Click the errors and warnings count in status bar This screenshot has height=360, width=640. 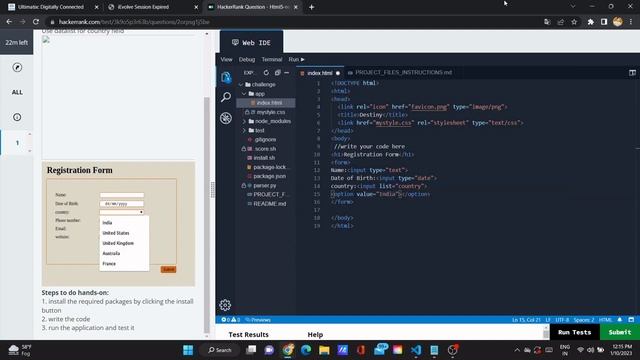tap(231, 320)
